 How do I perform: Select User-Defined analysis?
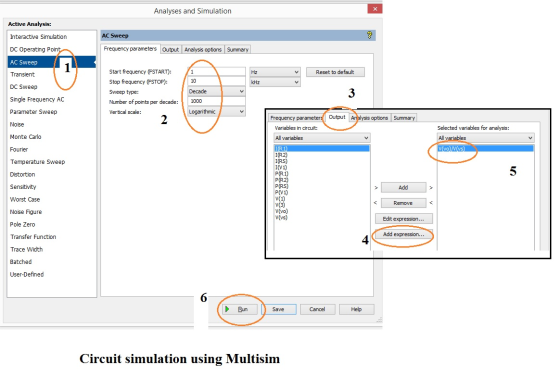27,274
